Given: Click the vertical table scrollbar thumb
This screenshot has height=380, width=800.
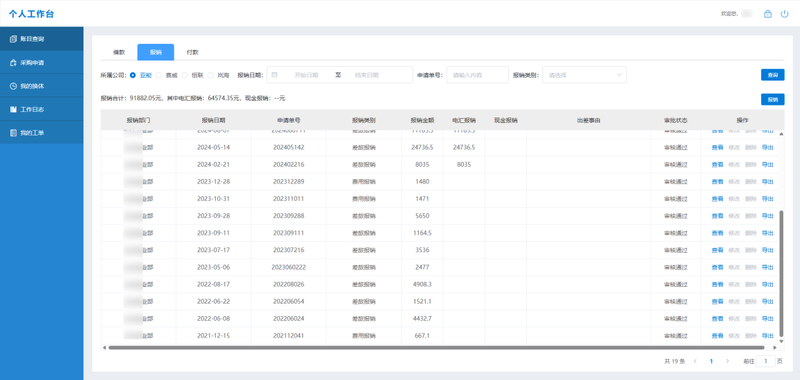Looking at the screenshot, I should (x=781, y=273).
